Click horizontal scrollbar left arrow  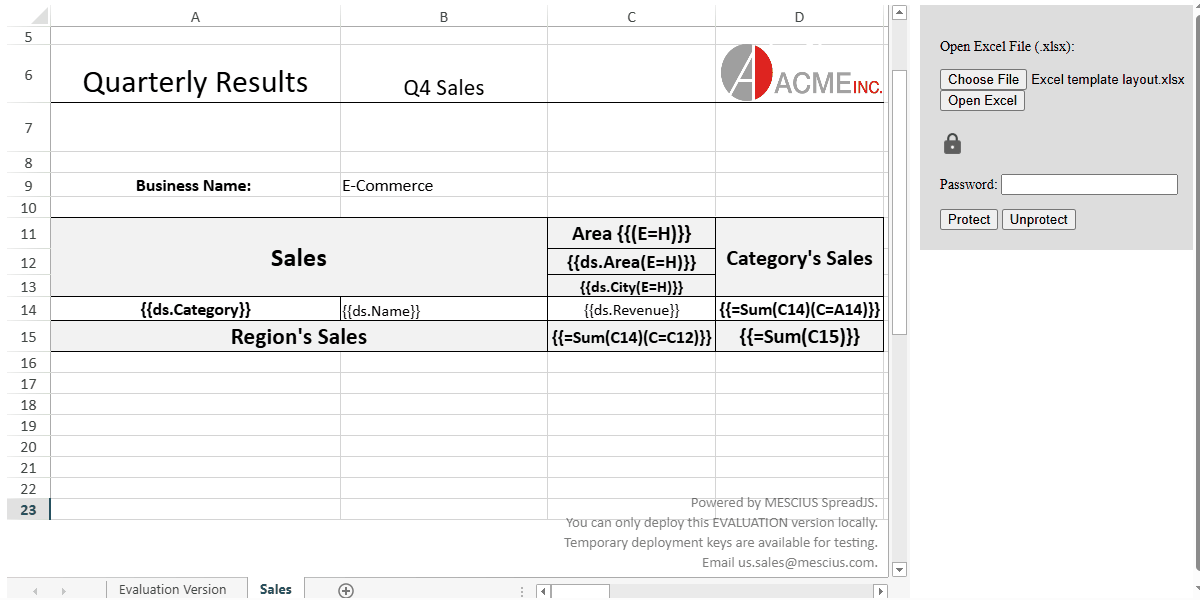pyautogui.click(x=543, y=591)
